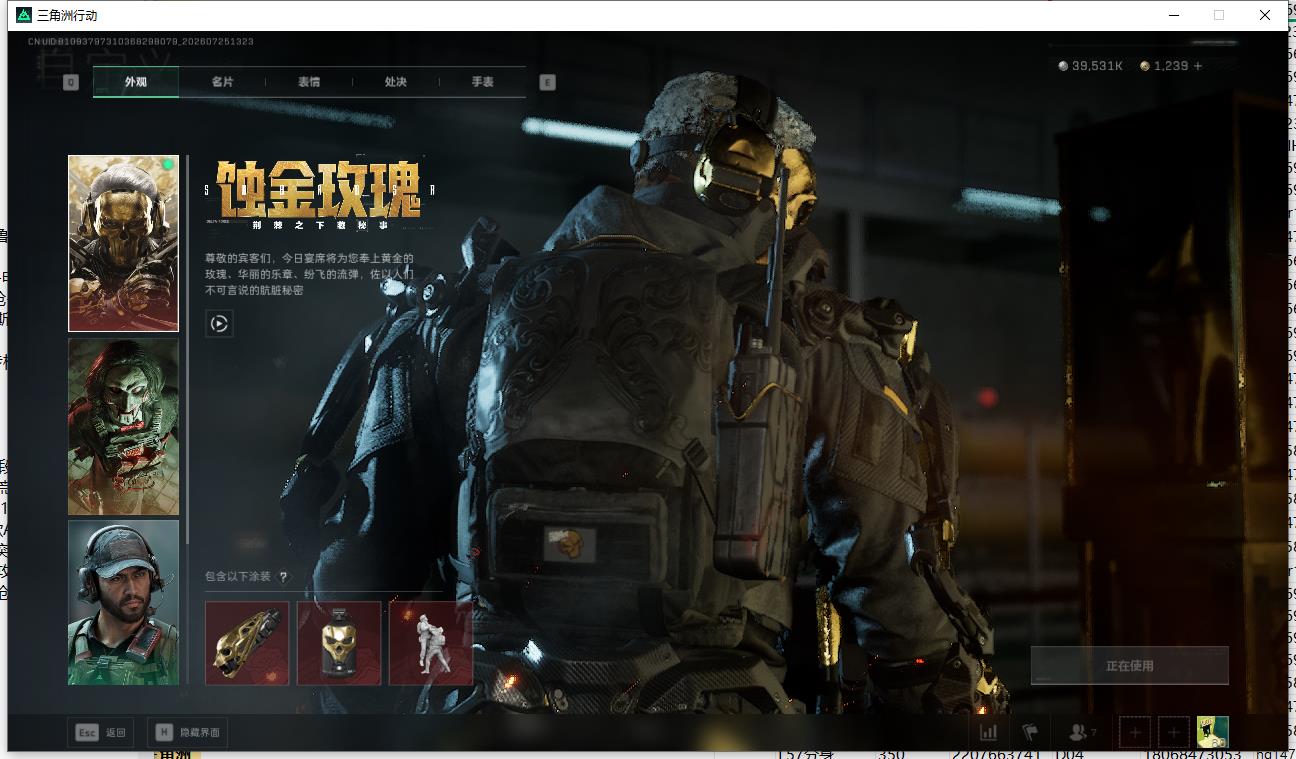Select the gold skull charm item
Viewport: 1296px width, 759px height.
339,643
